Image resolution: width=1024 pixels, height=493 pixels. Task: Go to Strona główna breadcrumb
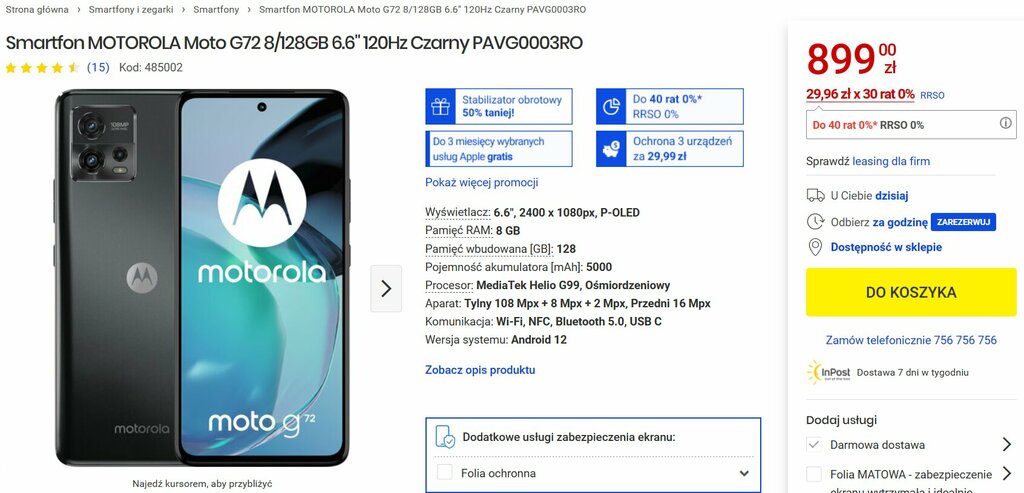click(x=37, y=10)
